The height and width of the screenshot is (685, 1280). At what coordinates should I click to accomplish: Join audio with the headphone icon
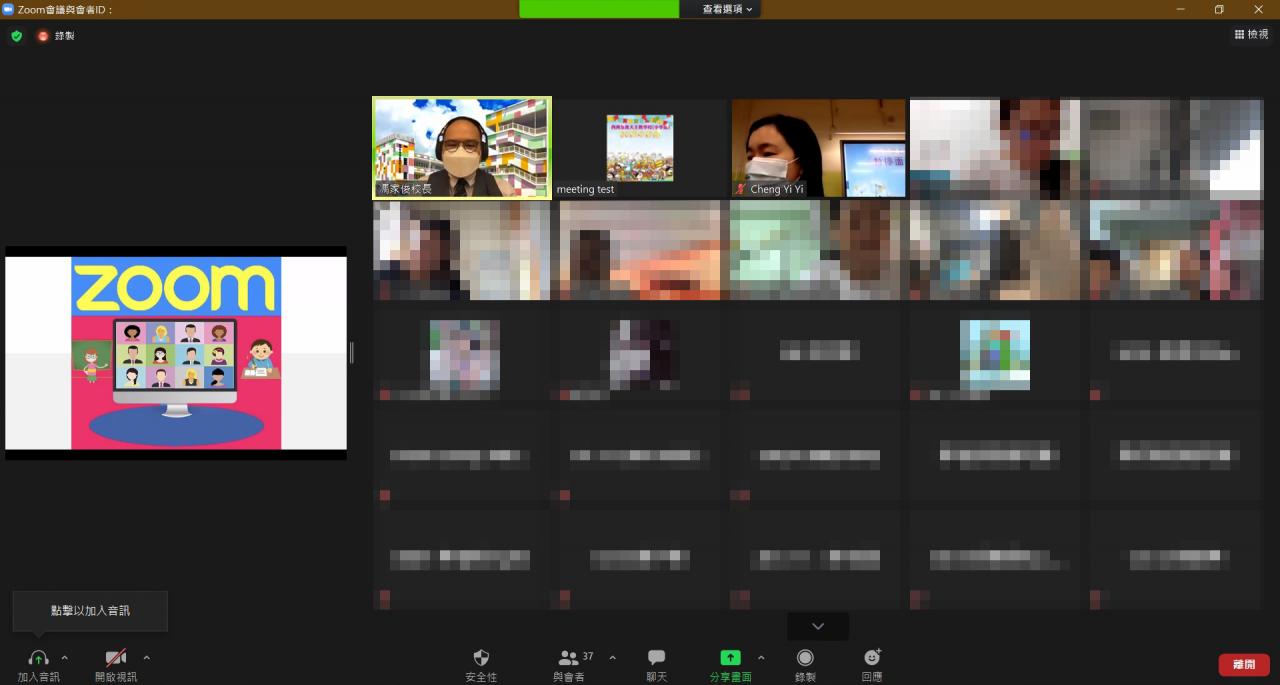tap(39, 658)
